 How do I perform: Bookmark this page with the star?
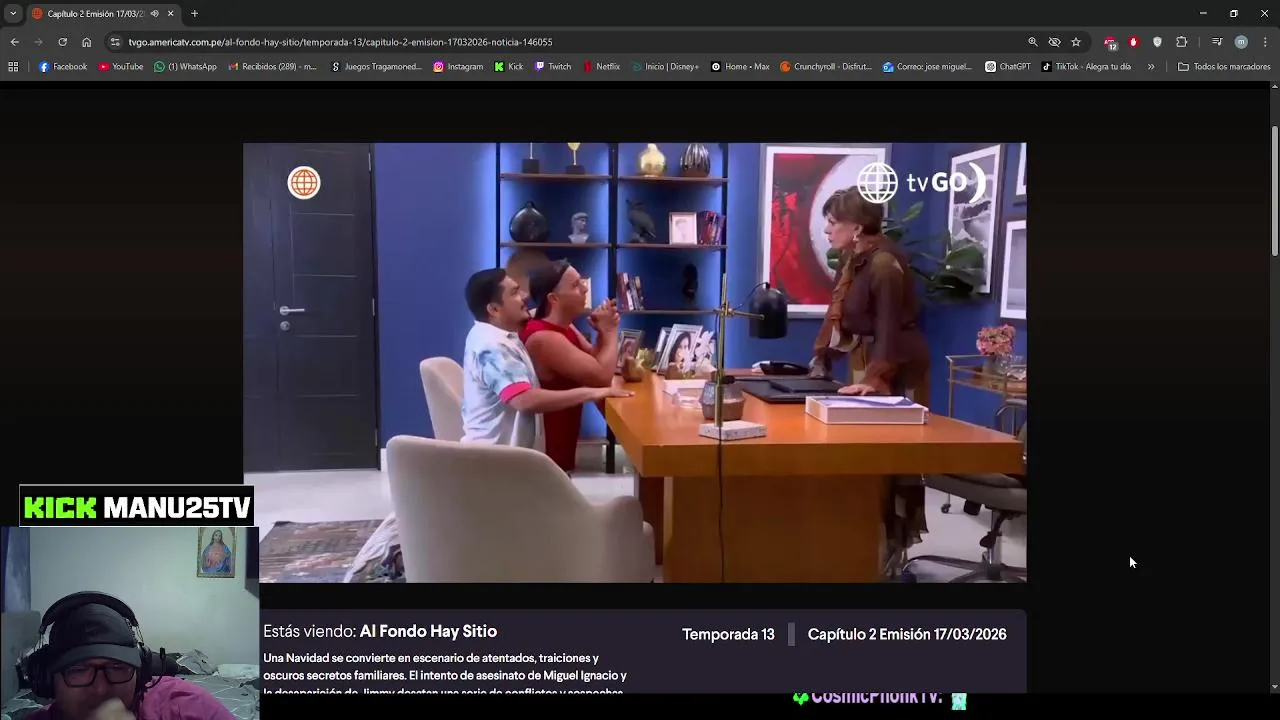(1076, 42)
